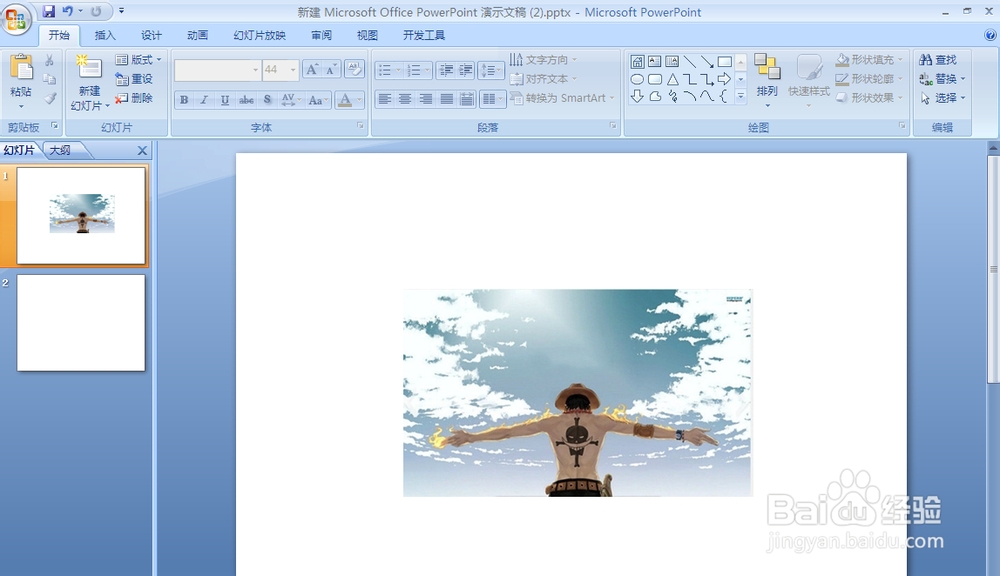Click the 排列 arrange button
Screen dimensions: 1000x576
pos(767,80)
